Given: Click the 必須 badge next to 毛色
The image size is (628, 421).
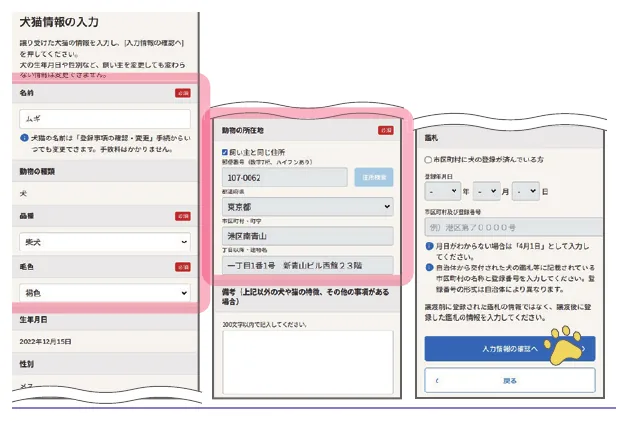Looking at the screenshot, I should coord(183,267).
